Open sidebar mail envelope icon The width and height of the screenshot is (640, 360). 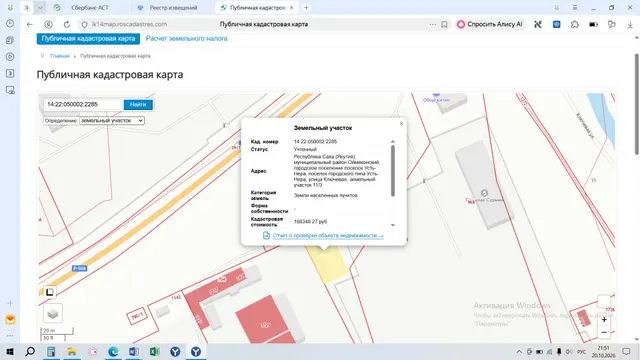point(10,320)
